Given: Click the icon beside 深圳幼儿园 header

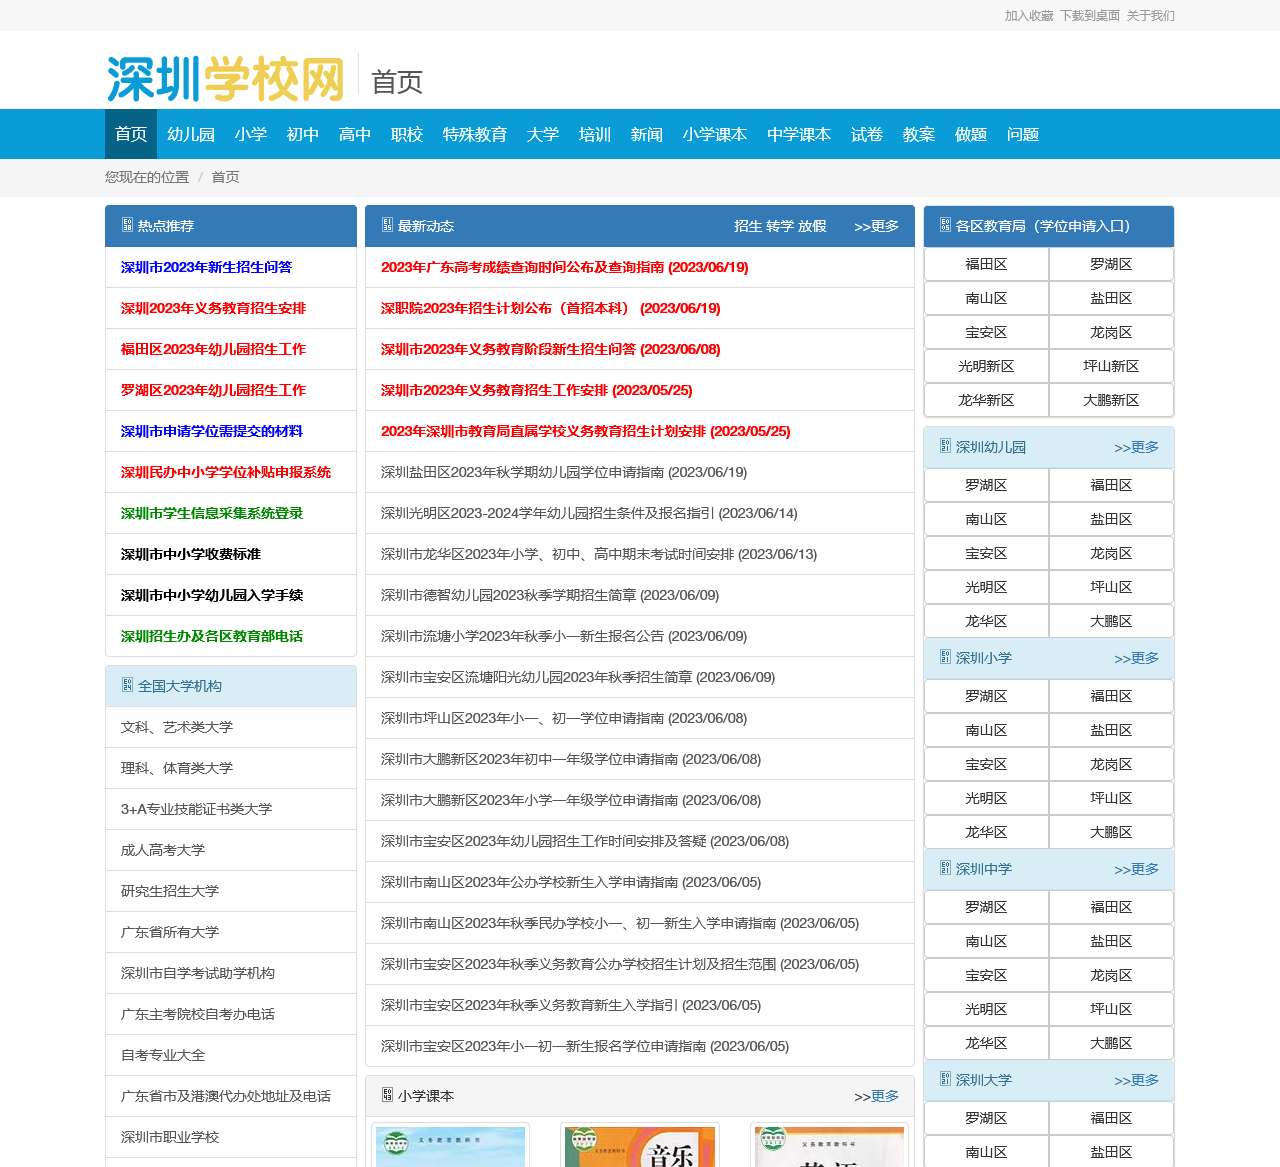Looking at the screenshot, I should [945, 446].
